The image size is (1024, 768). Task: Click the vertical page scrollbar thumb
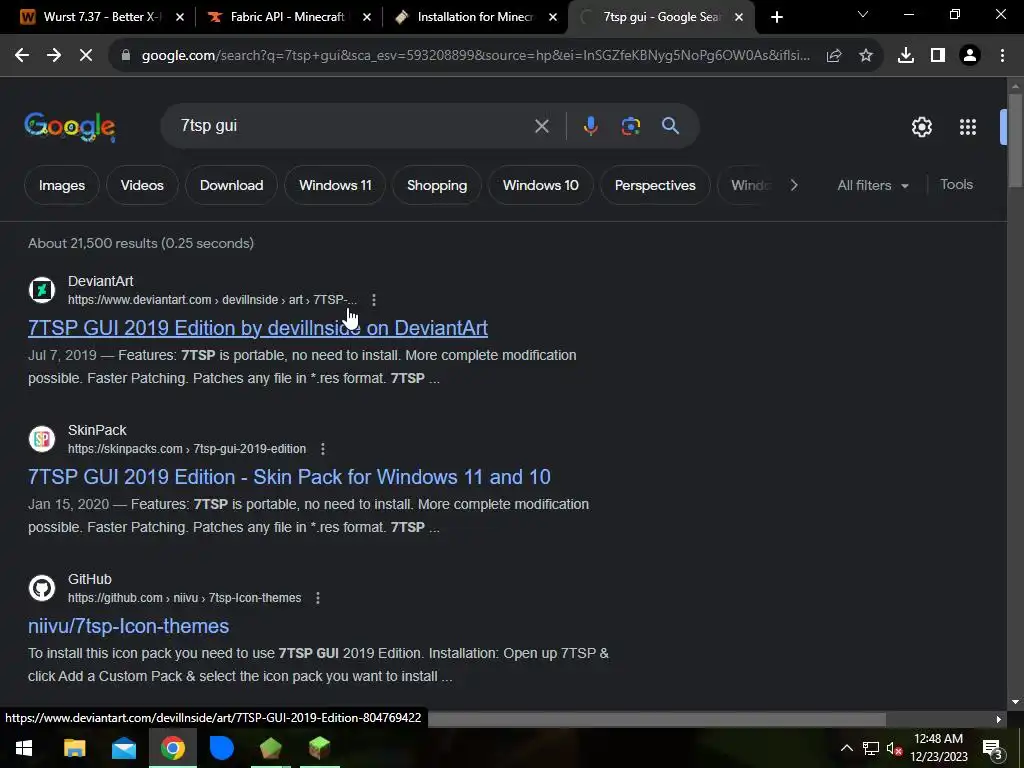1015,140
